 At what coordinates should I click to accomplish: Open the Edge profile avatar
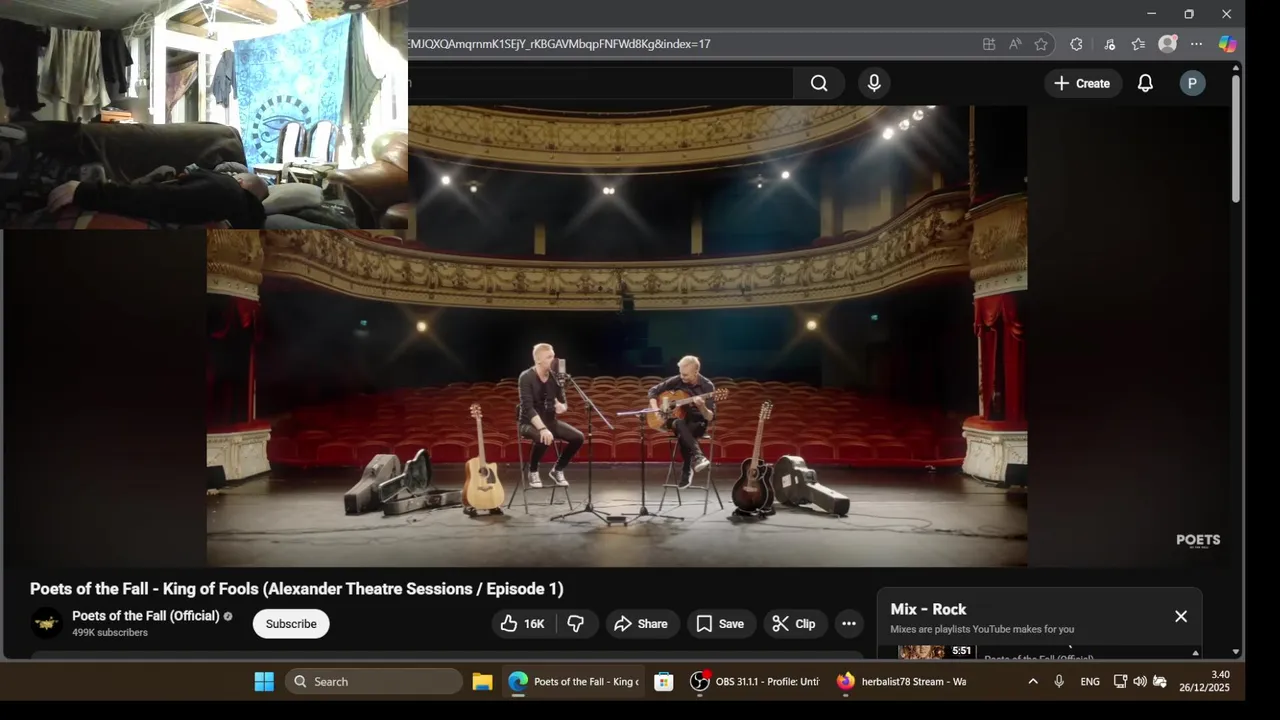click(x=1167, y=44)
